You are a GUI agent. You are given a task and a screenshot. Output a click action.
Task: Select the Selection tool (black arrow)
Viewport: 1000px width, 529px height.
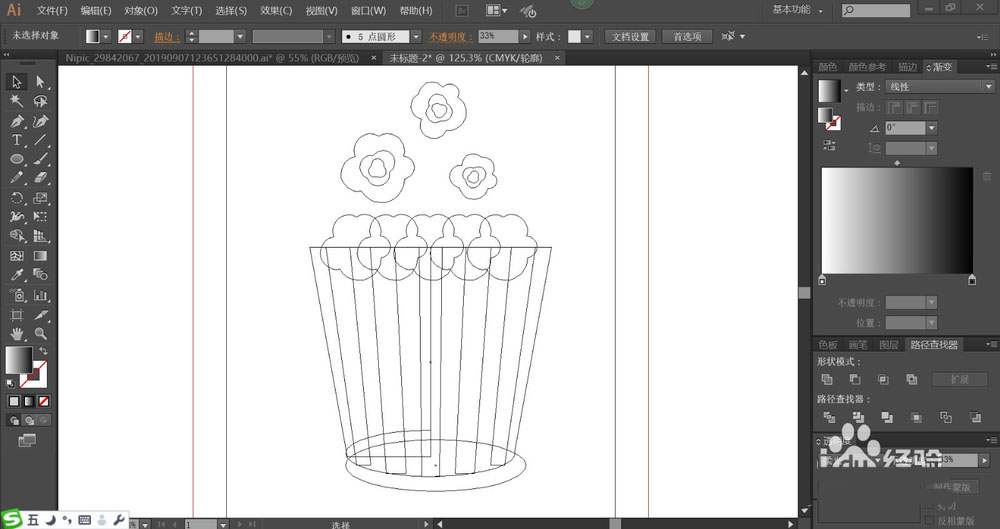[x=17, y=82]
